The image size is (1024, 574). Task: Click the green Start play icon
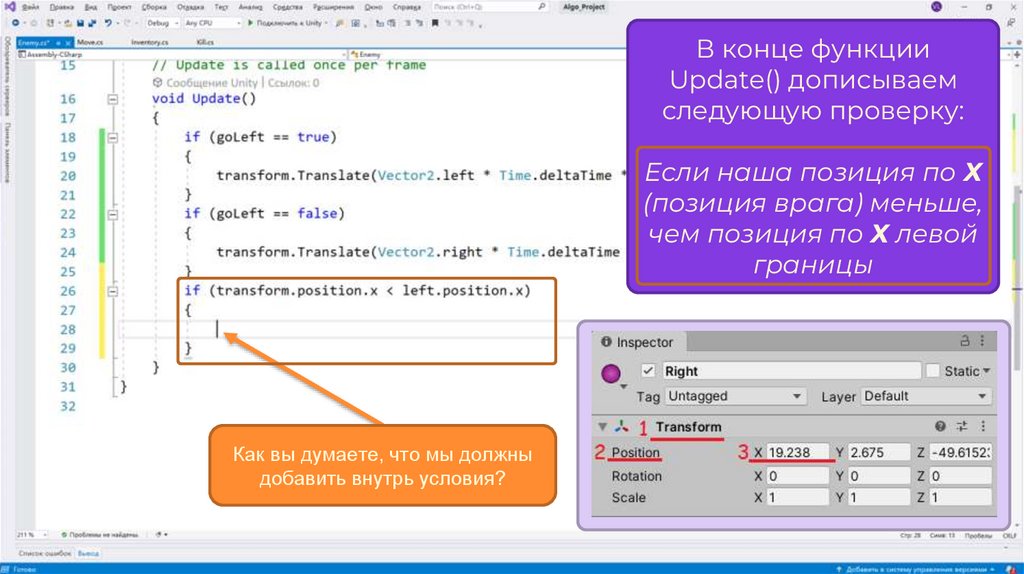[x=250, y=23]
